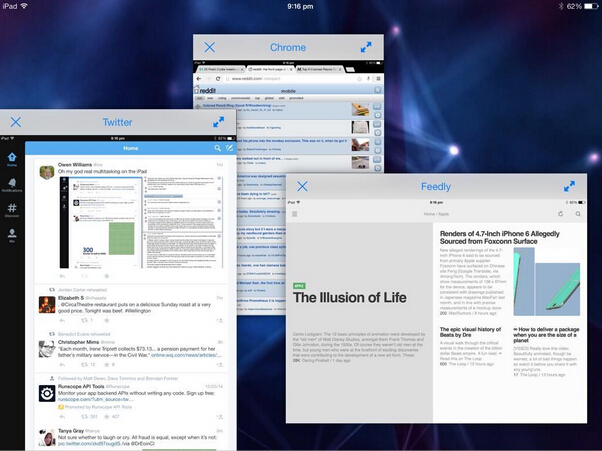The height and width of the screenshot is (451, 602).
Task: Expand the Twitter window to full screen
Action: point(218,122)
